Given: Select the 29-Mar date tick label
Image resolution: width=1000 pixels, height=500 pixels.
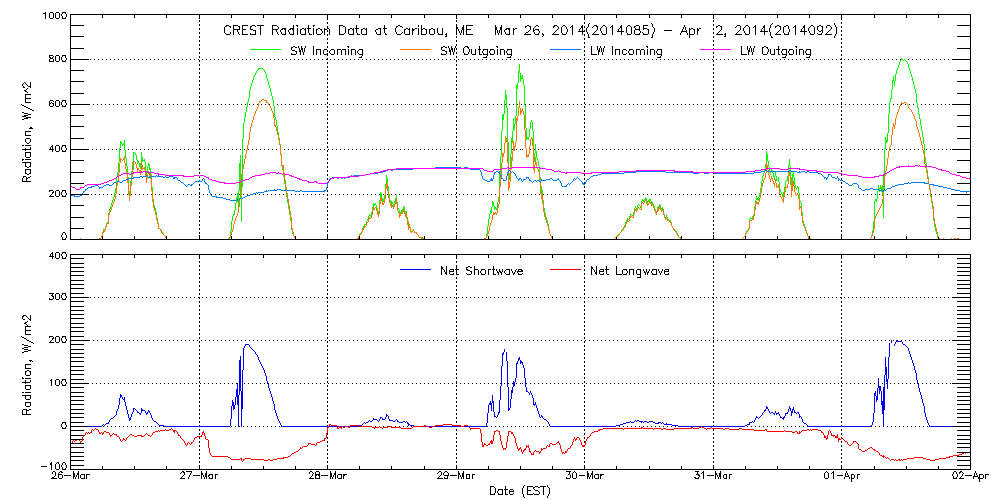Looking at the screenshot, I should click(456, 477).
